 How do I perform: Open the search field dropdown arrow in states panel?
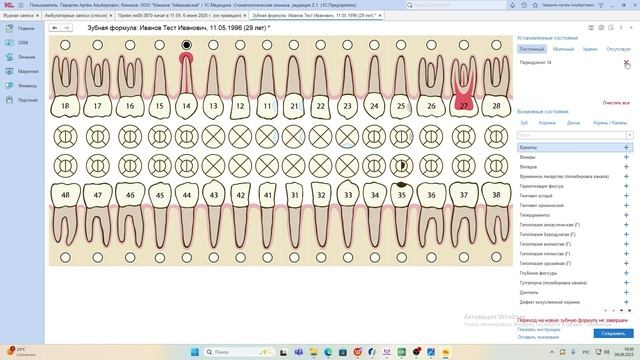click(x=630, y=135)
